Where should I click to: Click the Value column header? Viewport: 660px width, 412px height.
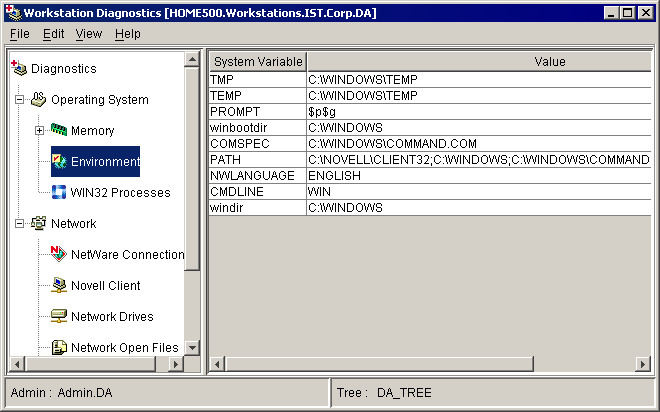479,62
